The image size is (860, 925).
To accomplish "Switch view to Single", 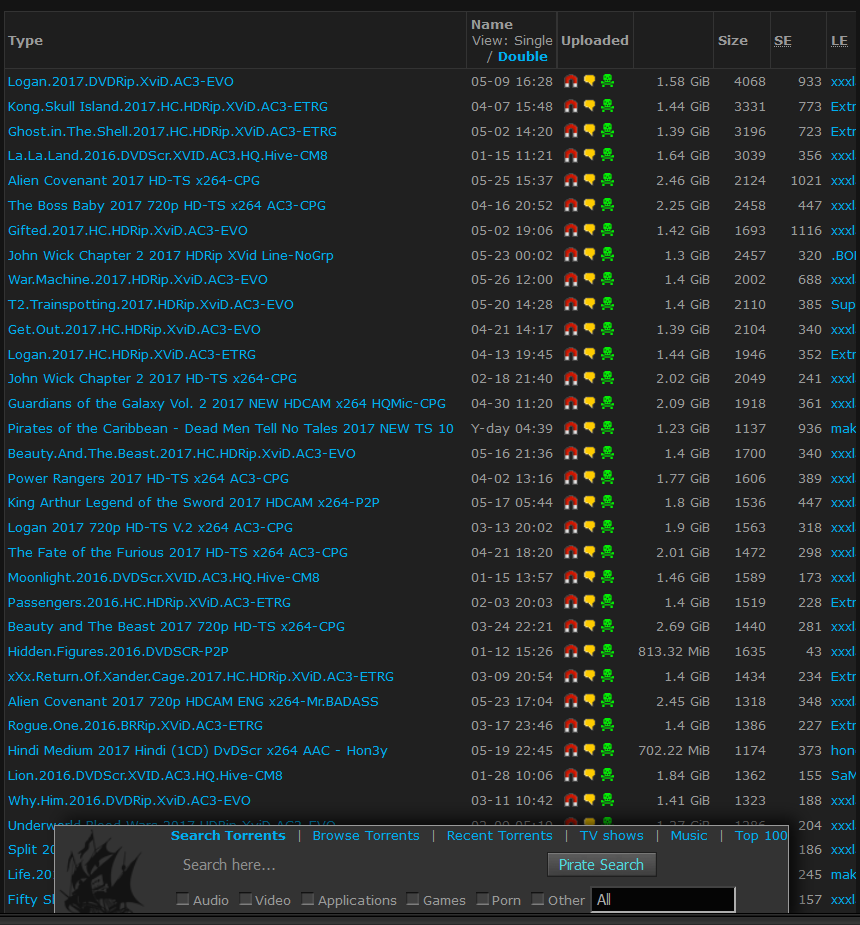I will pos(533,41).
